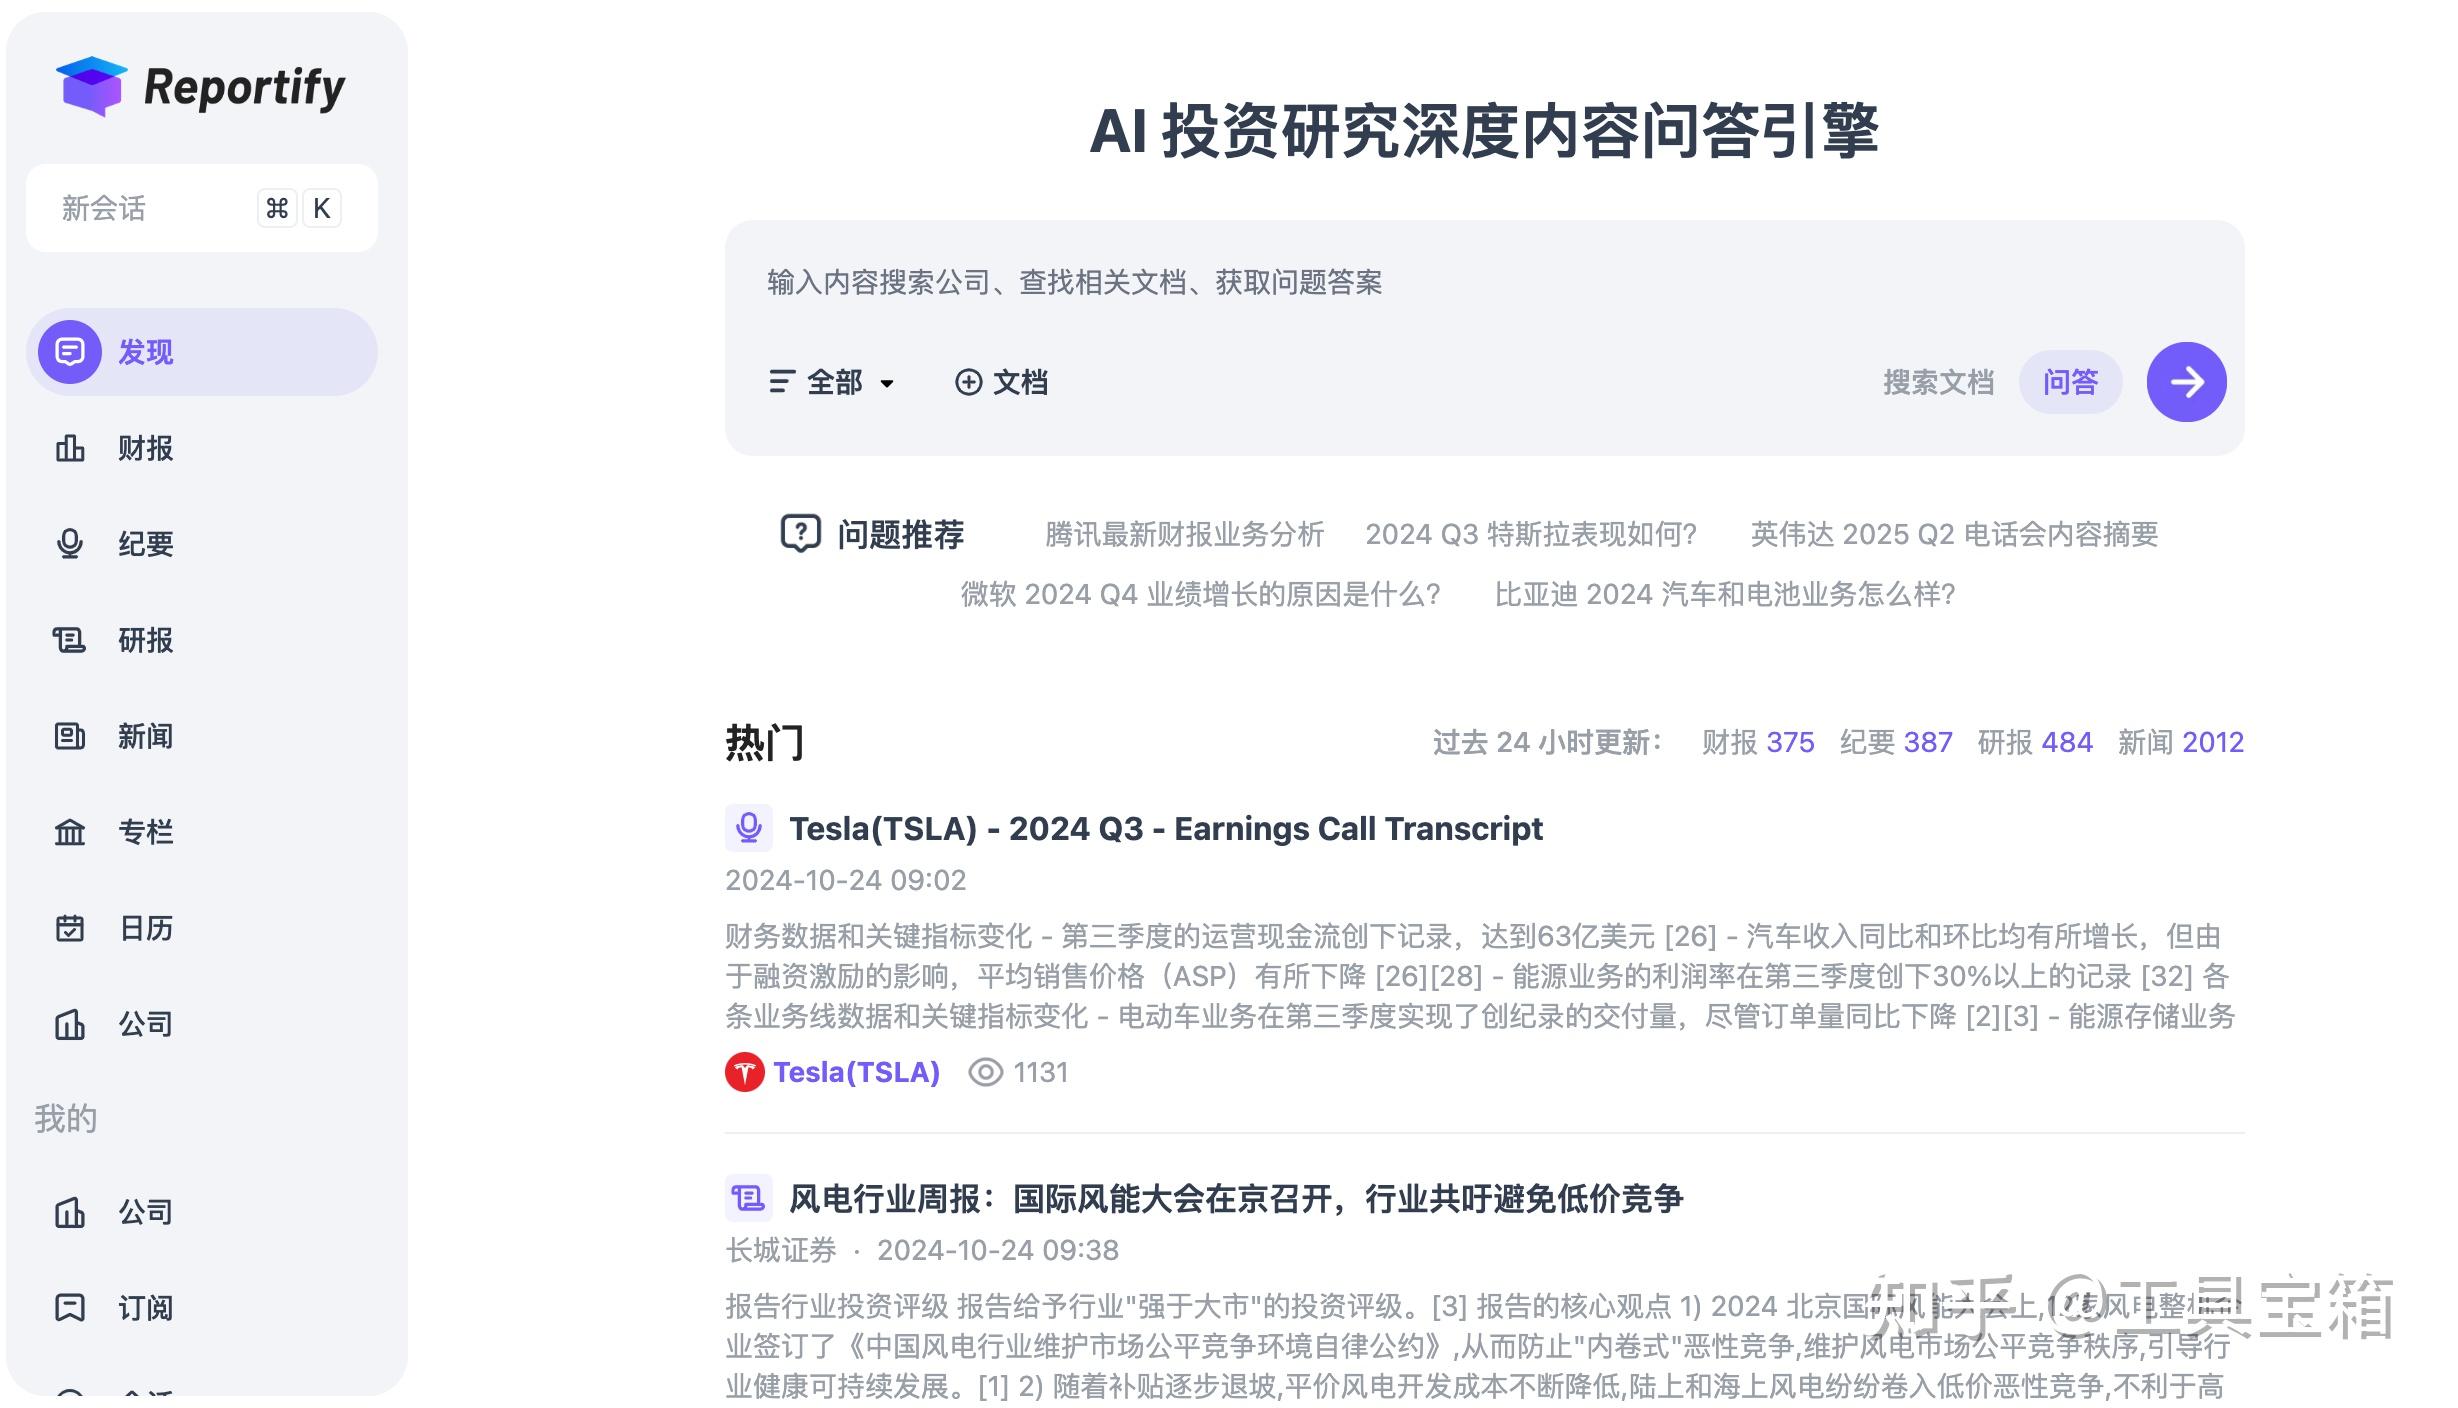2458x1408 pixels.
Task: Click the Tesla earnings call microphone icon
Action: coord(748,828)
